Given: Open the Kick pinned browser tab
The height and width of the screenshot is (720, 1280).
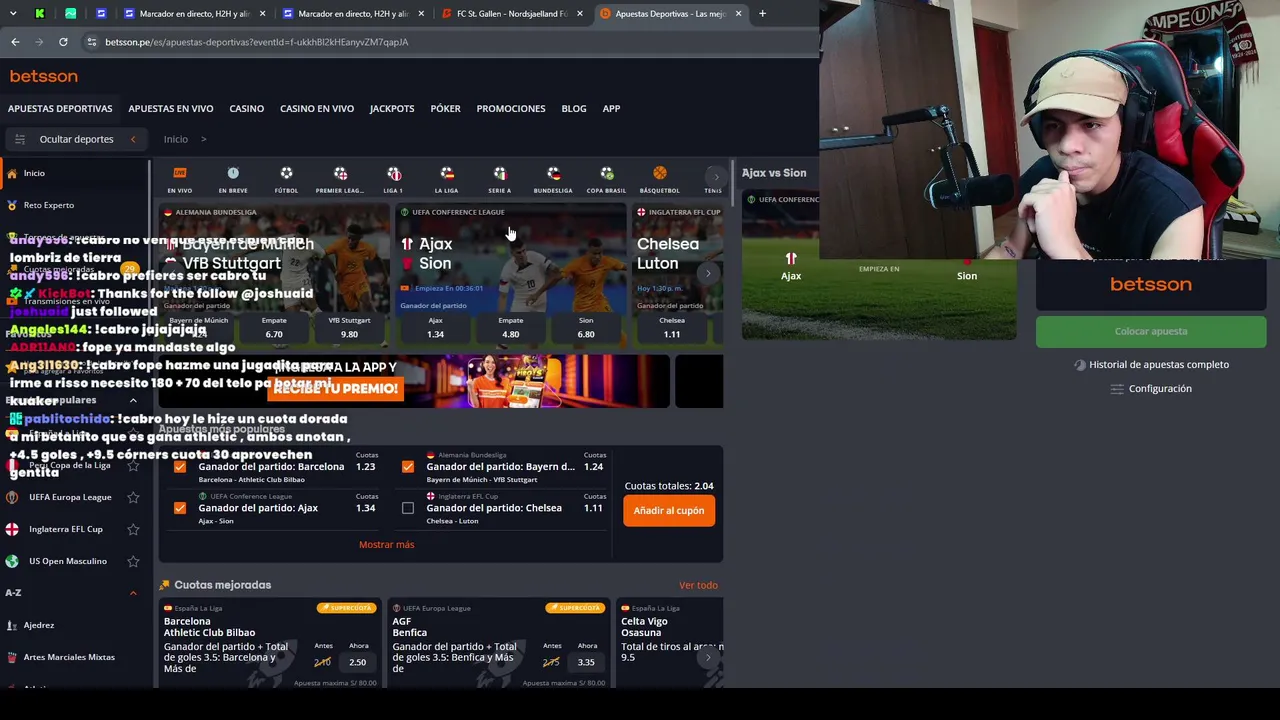Looking at the screenshot, I should (39, 14).
